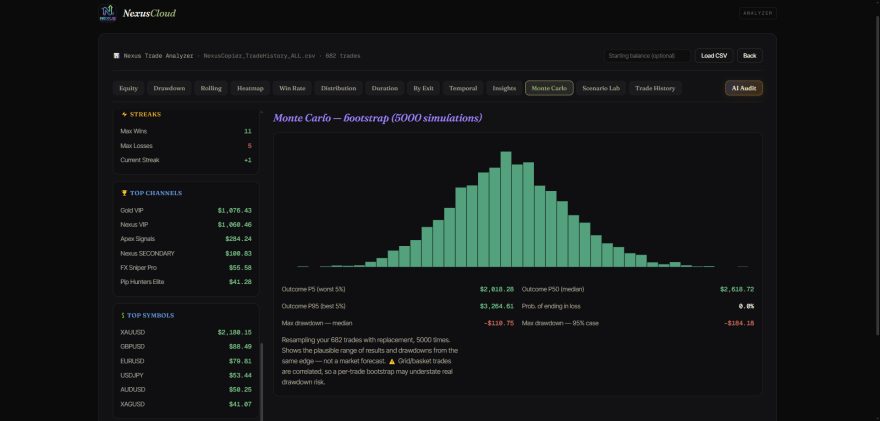This screenshot has width=880, height=421.
Task: Click the Current Streak row
Action: 186,160
